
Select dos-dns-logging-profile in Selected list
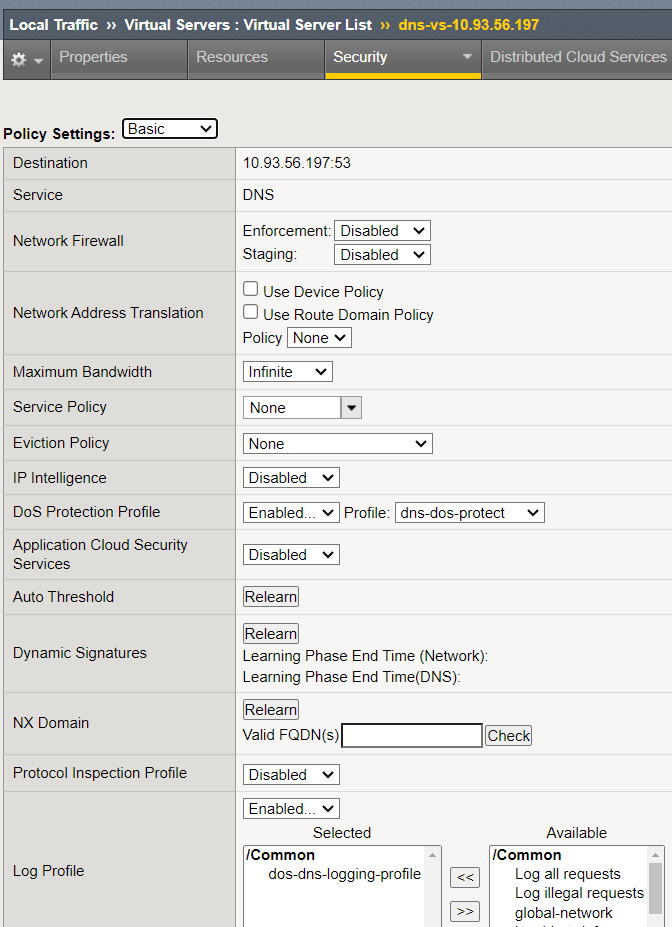[344, 874]
